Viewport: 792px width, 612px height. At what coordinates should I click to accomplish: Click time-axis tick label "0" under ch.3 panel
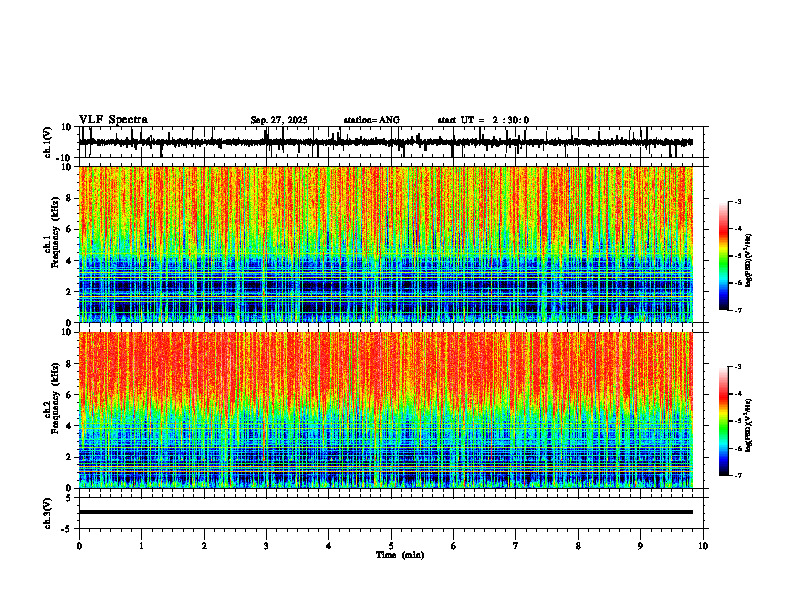[79, 546]
